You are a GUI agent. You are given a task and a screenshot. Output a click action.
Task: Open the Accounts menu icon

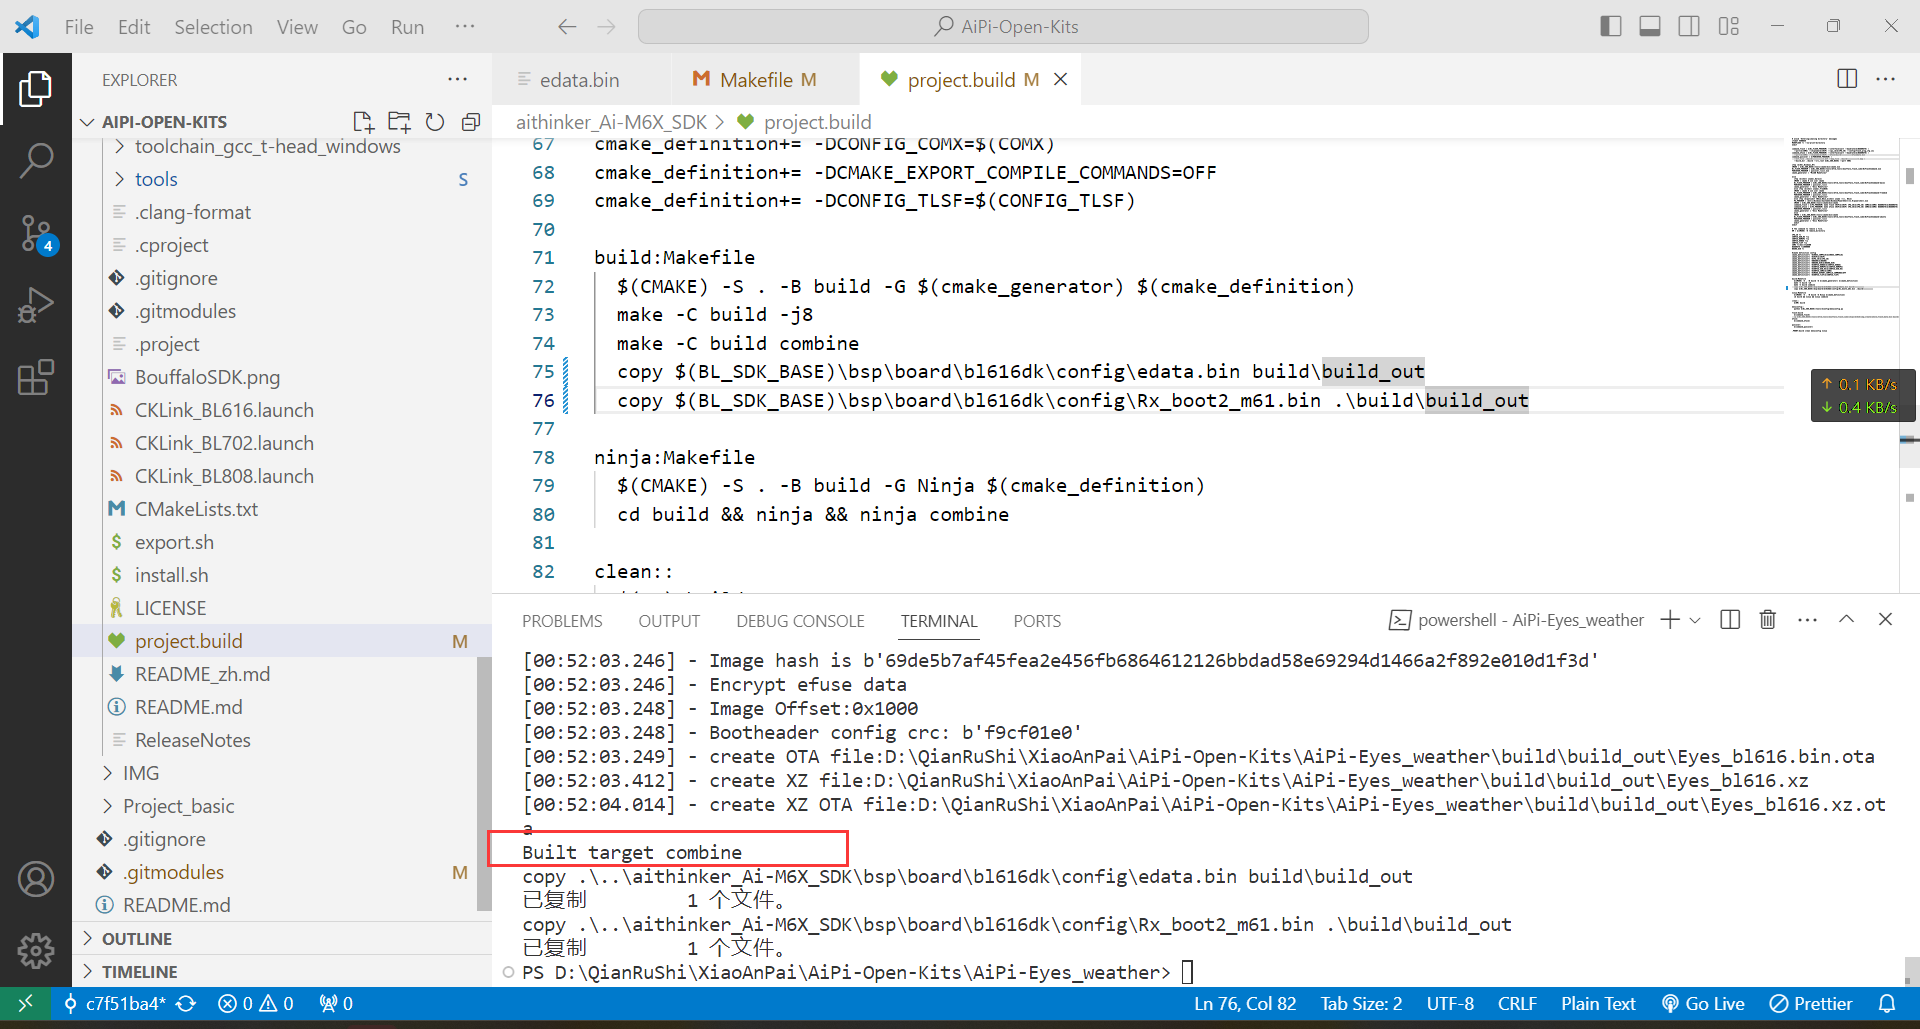click(35, 879)
